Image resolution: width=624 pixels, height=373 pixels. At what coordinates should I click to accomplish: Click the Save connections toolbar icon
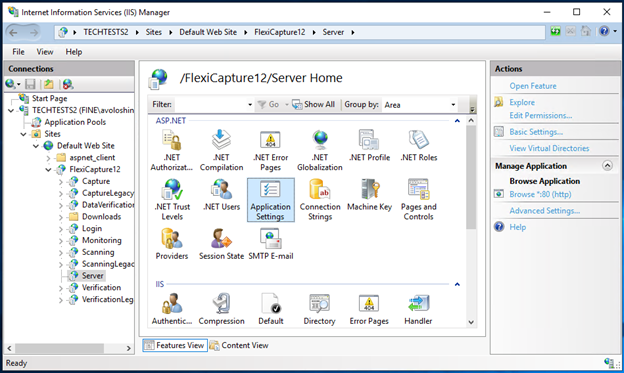30,84
